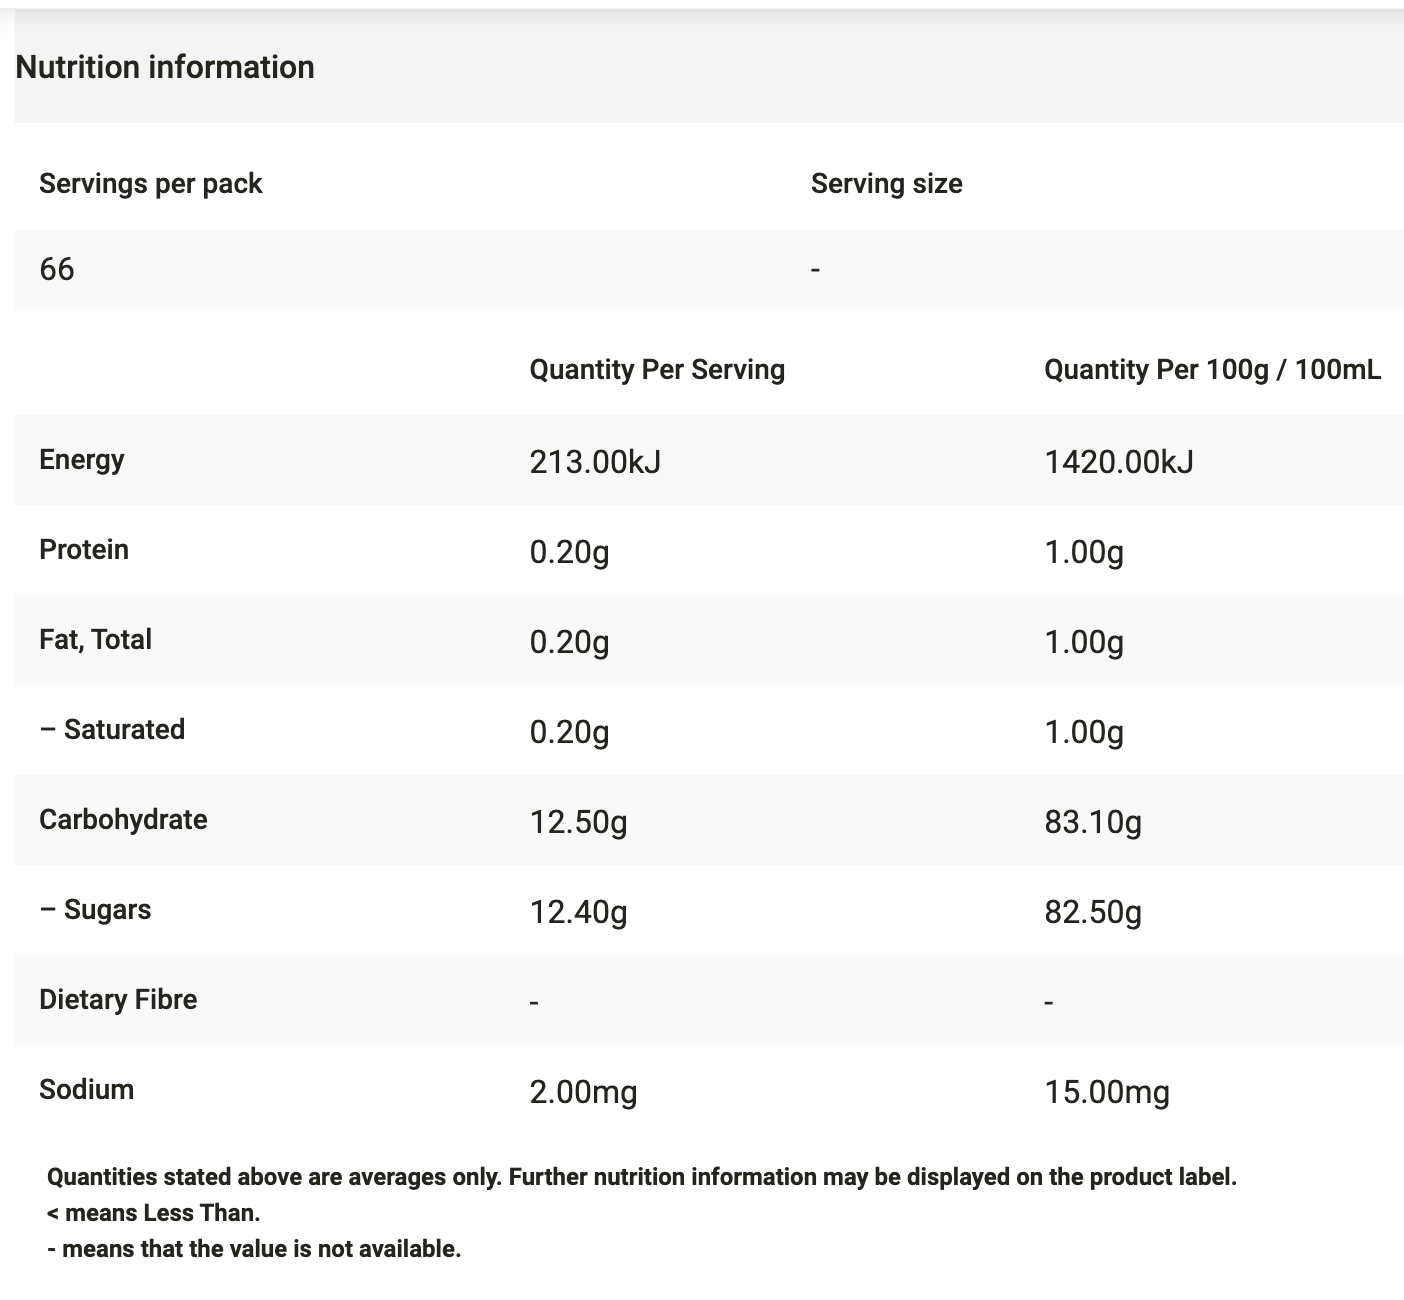The image size is (1404, 1300).
Task: Select the 83.10g carbohydrate per 100g value
Action: 1092,822
